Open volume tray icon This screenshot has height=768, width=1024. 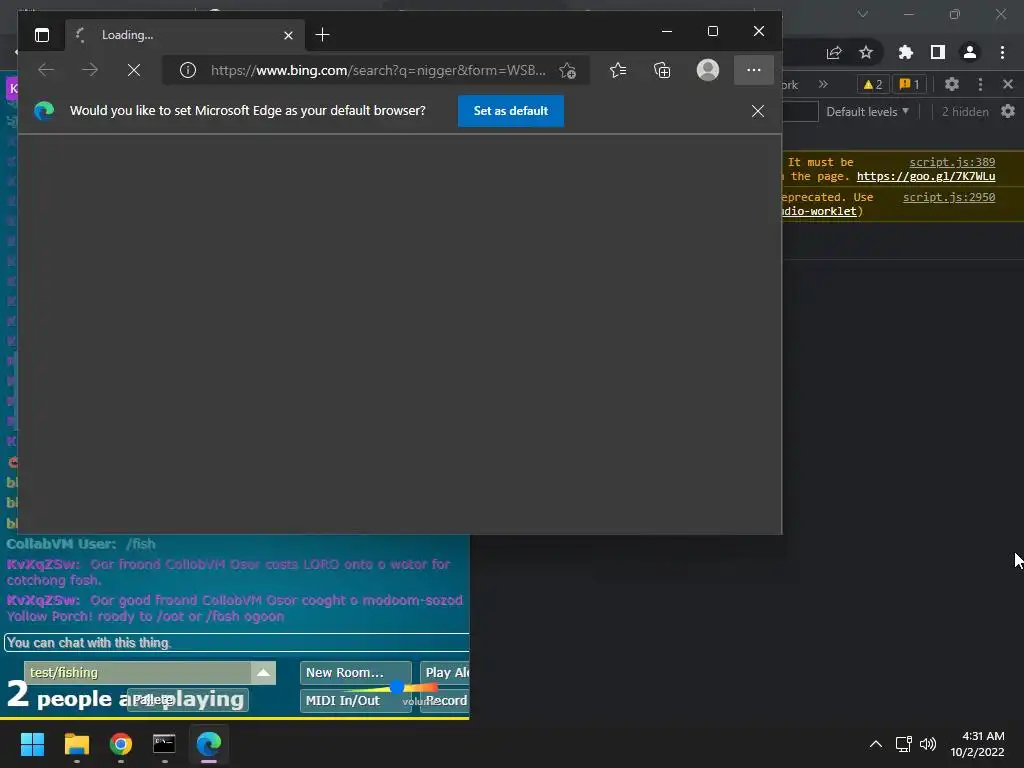(927, 744)
